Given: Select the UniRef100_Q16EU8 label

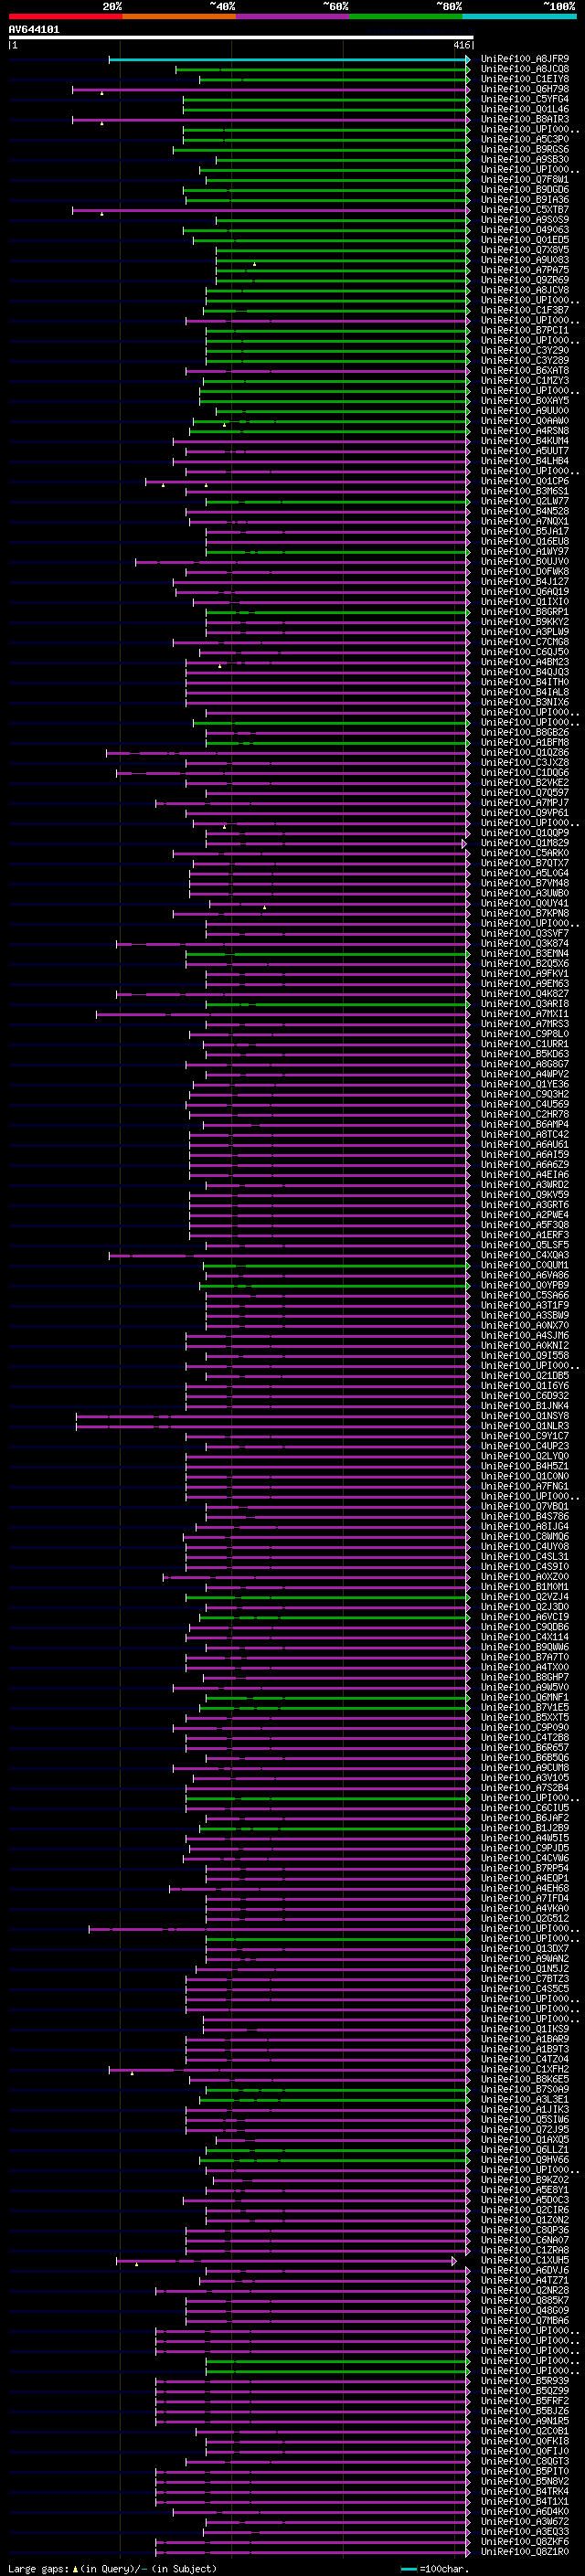Looking at the screenshot, I should 525,541.
